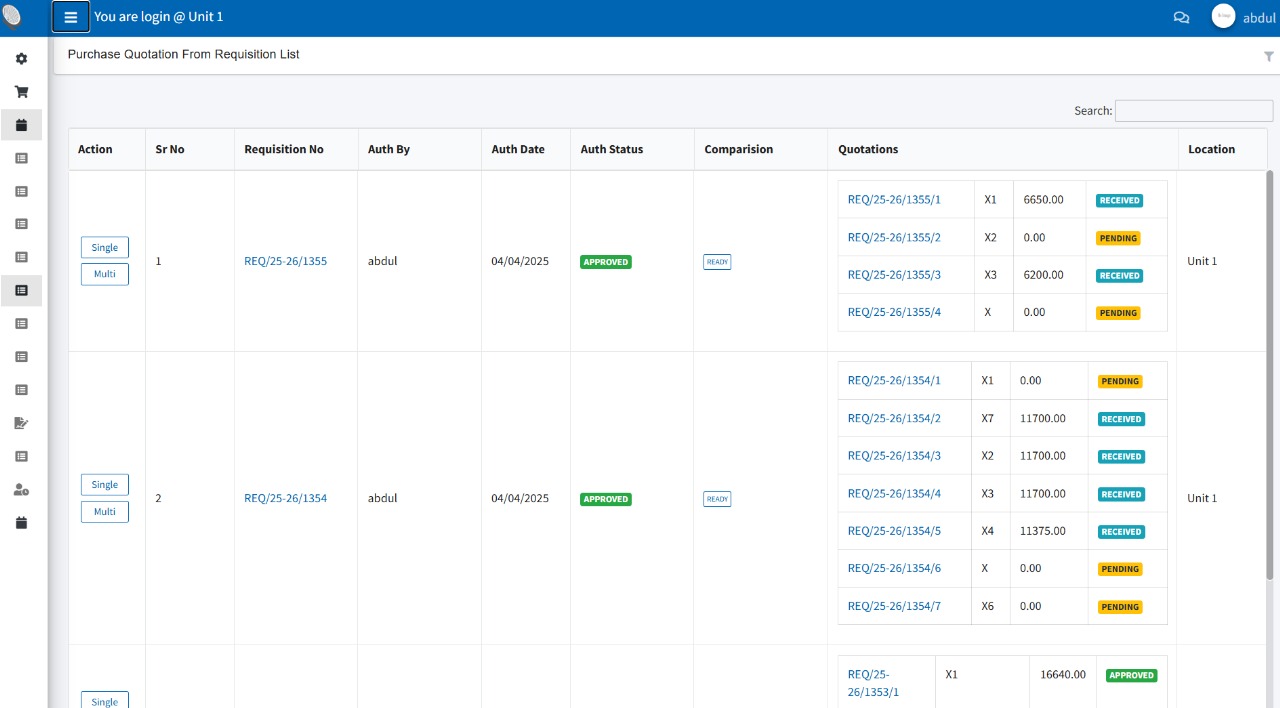Open quotation REQ/25-26/1354/6
The height and width of the screenshot is (708, 1280).
pyautogui.click(x=894, y=568)
